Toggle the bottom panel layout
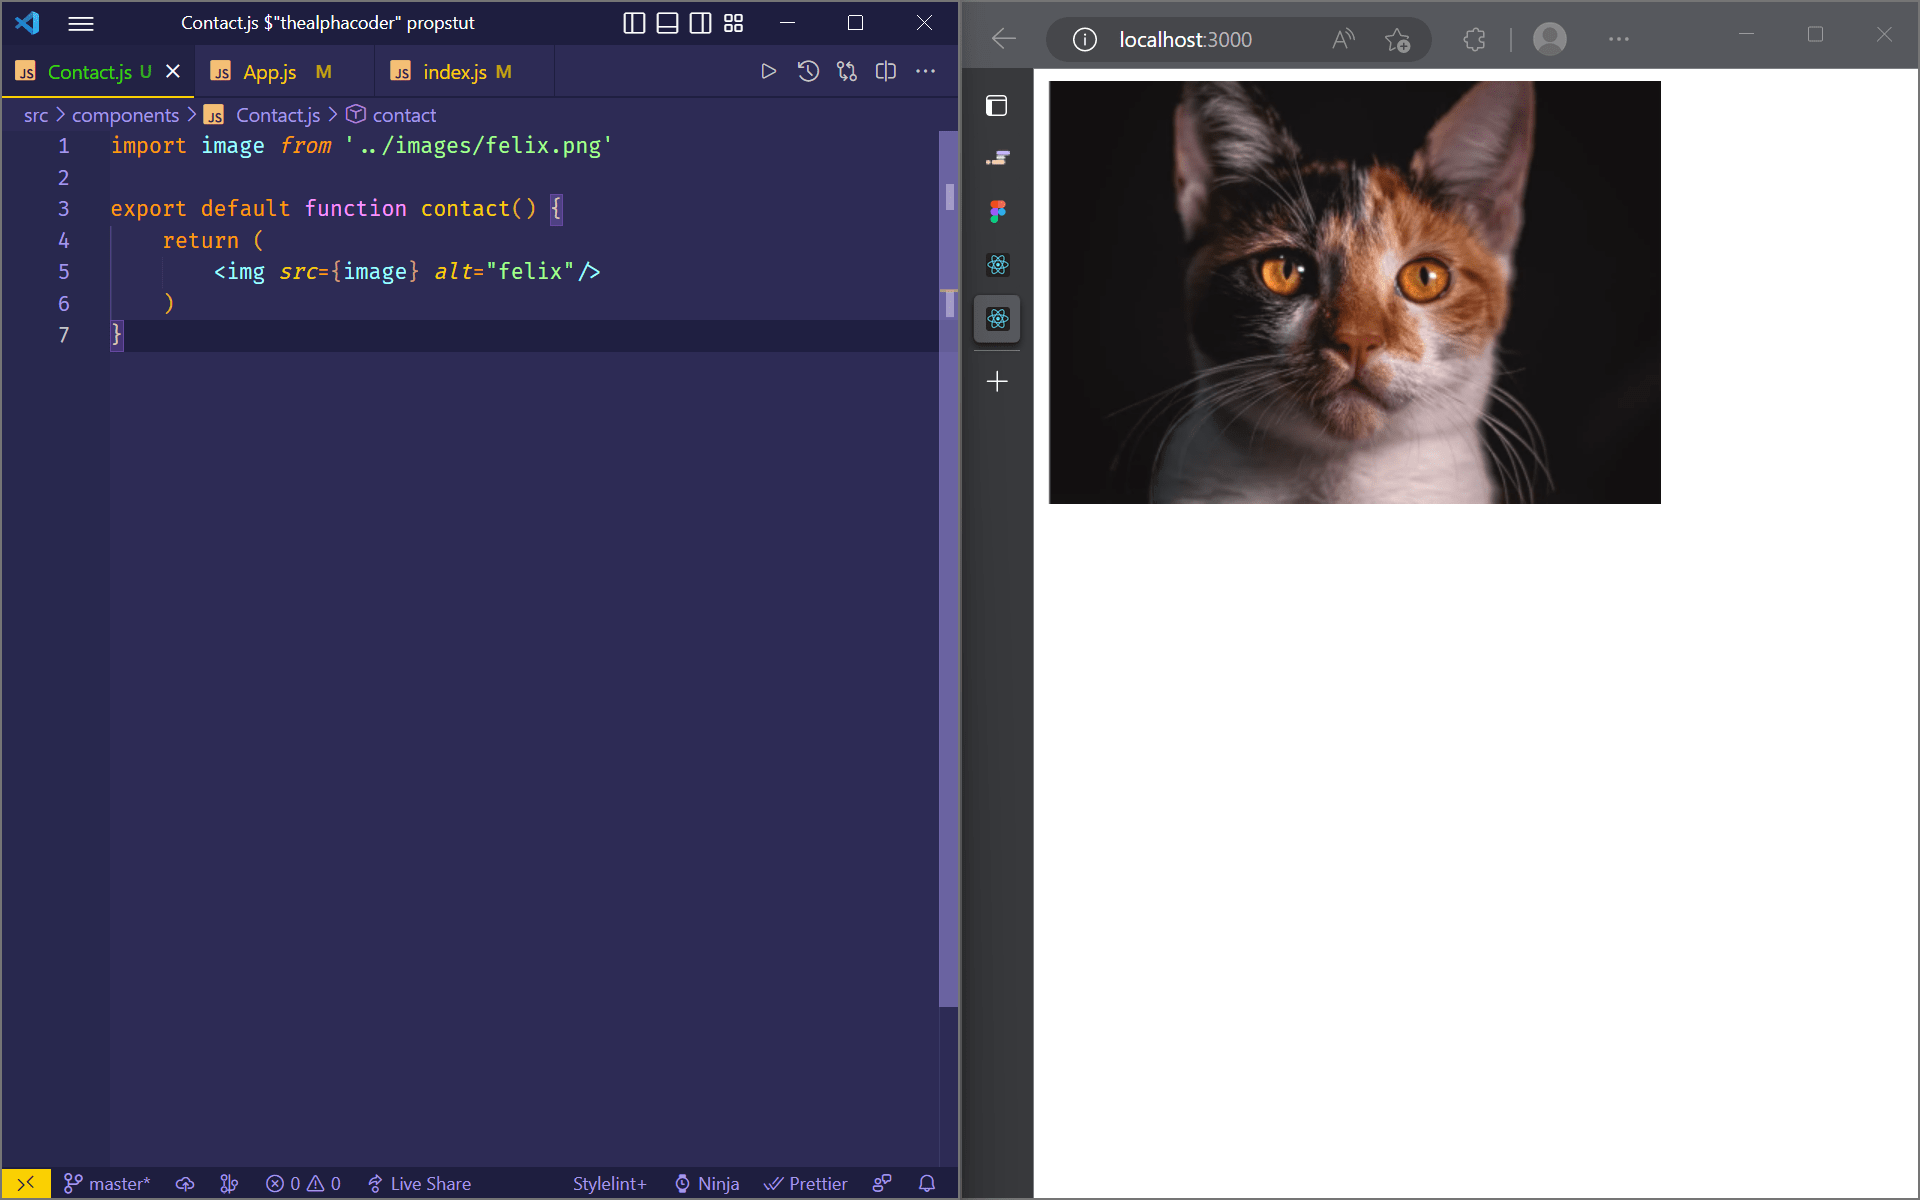 point(667,23)
